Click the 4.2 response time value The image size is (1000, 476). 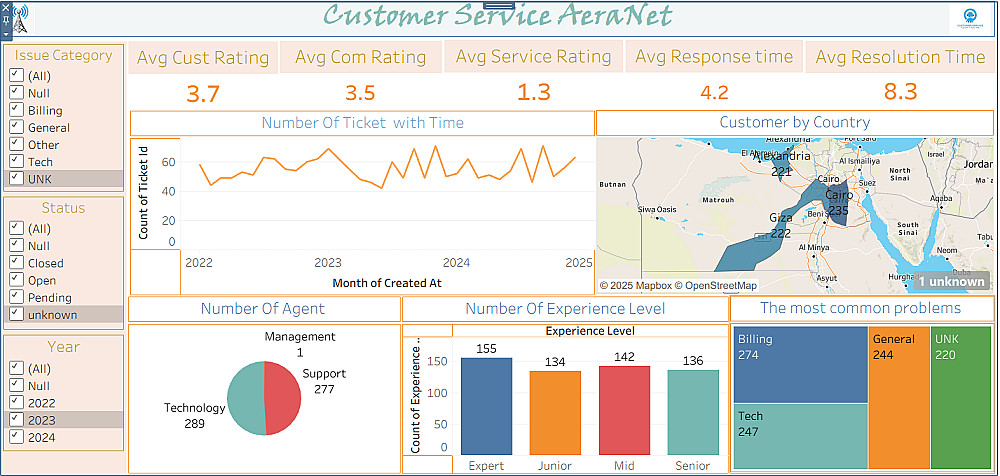714,93
